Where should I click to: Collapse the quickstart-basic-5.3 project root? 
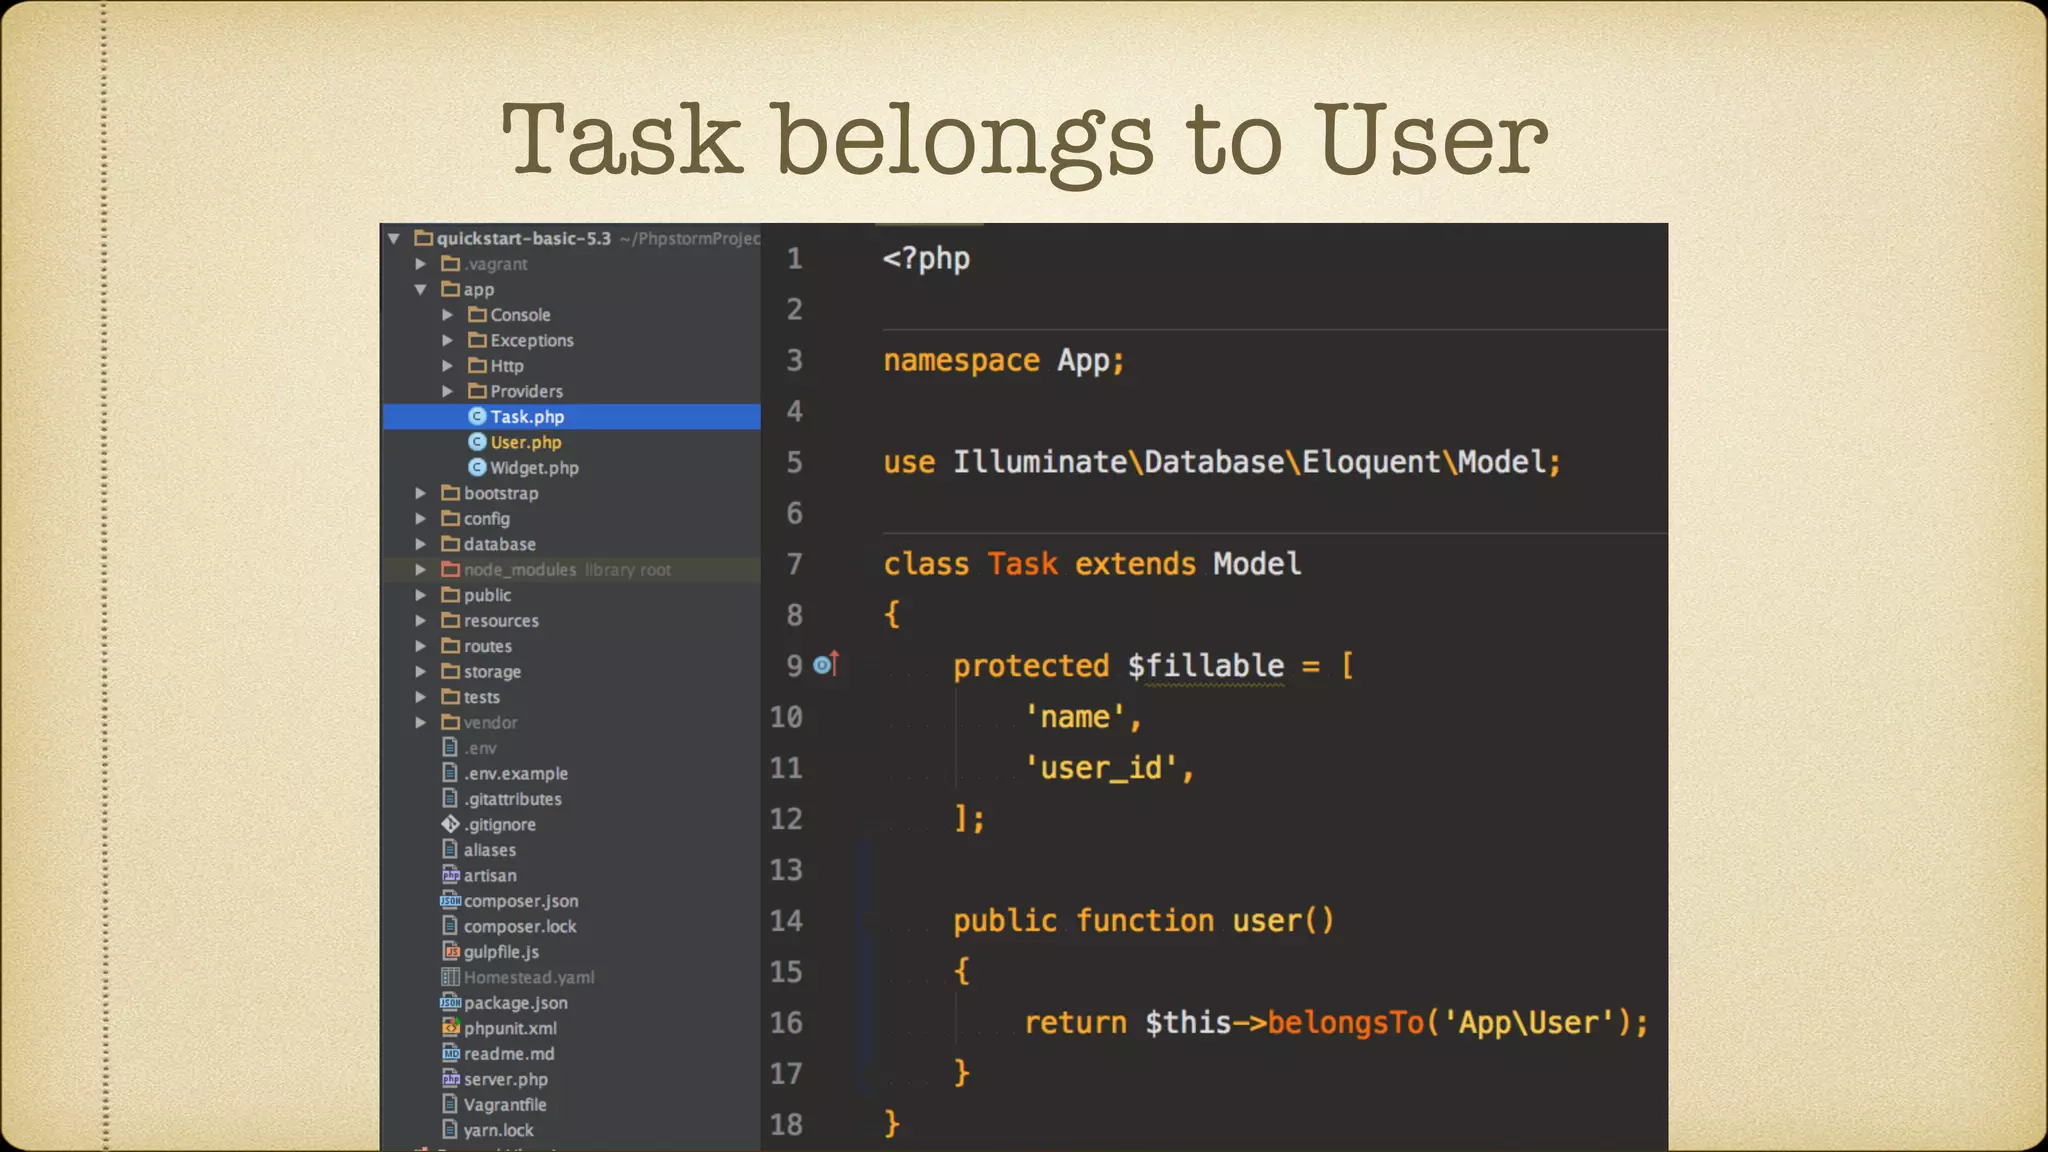pyautogui.click(x=394, y=238)
